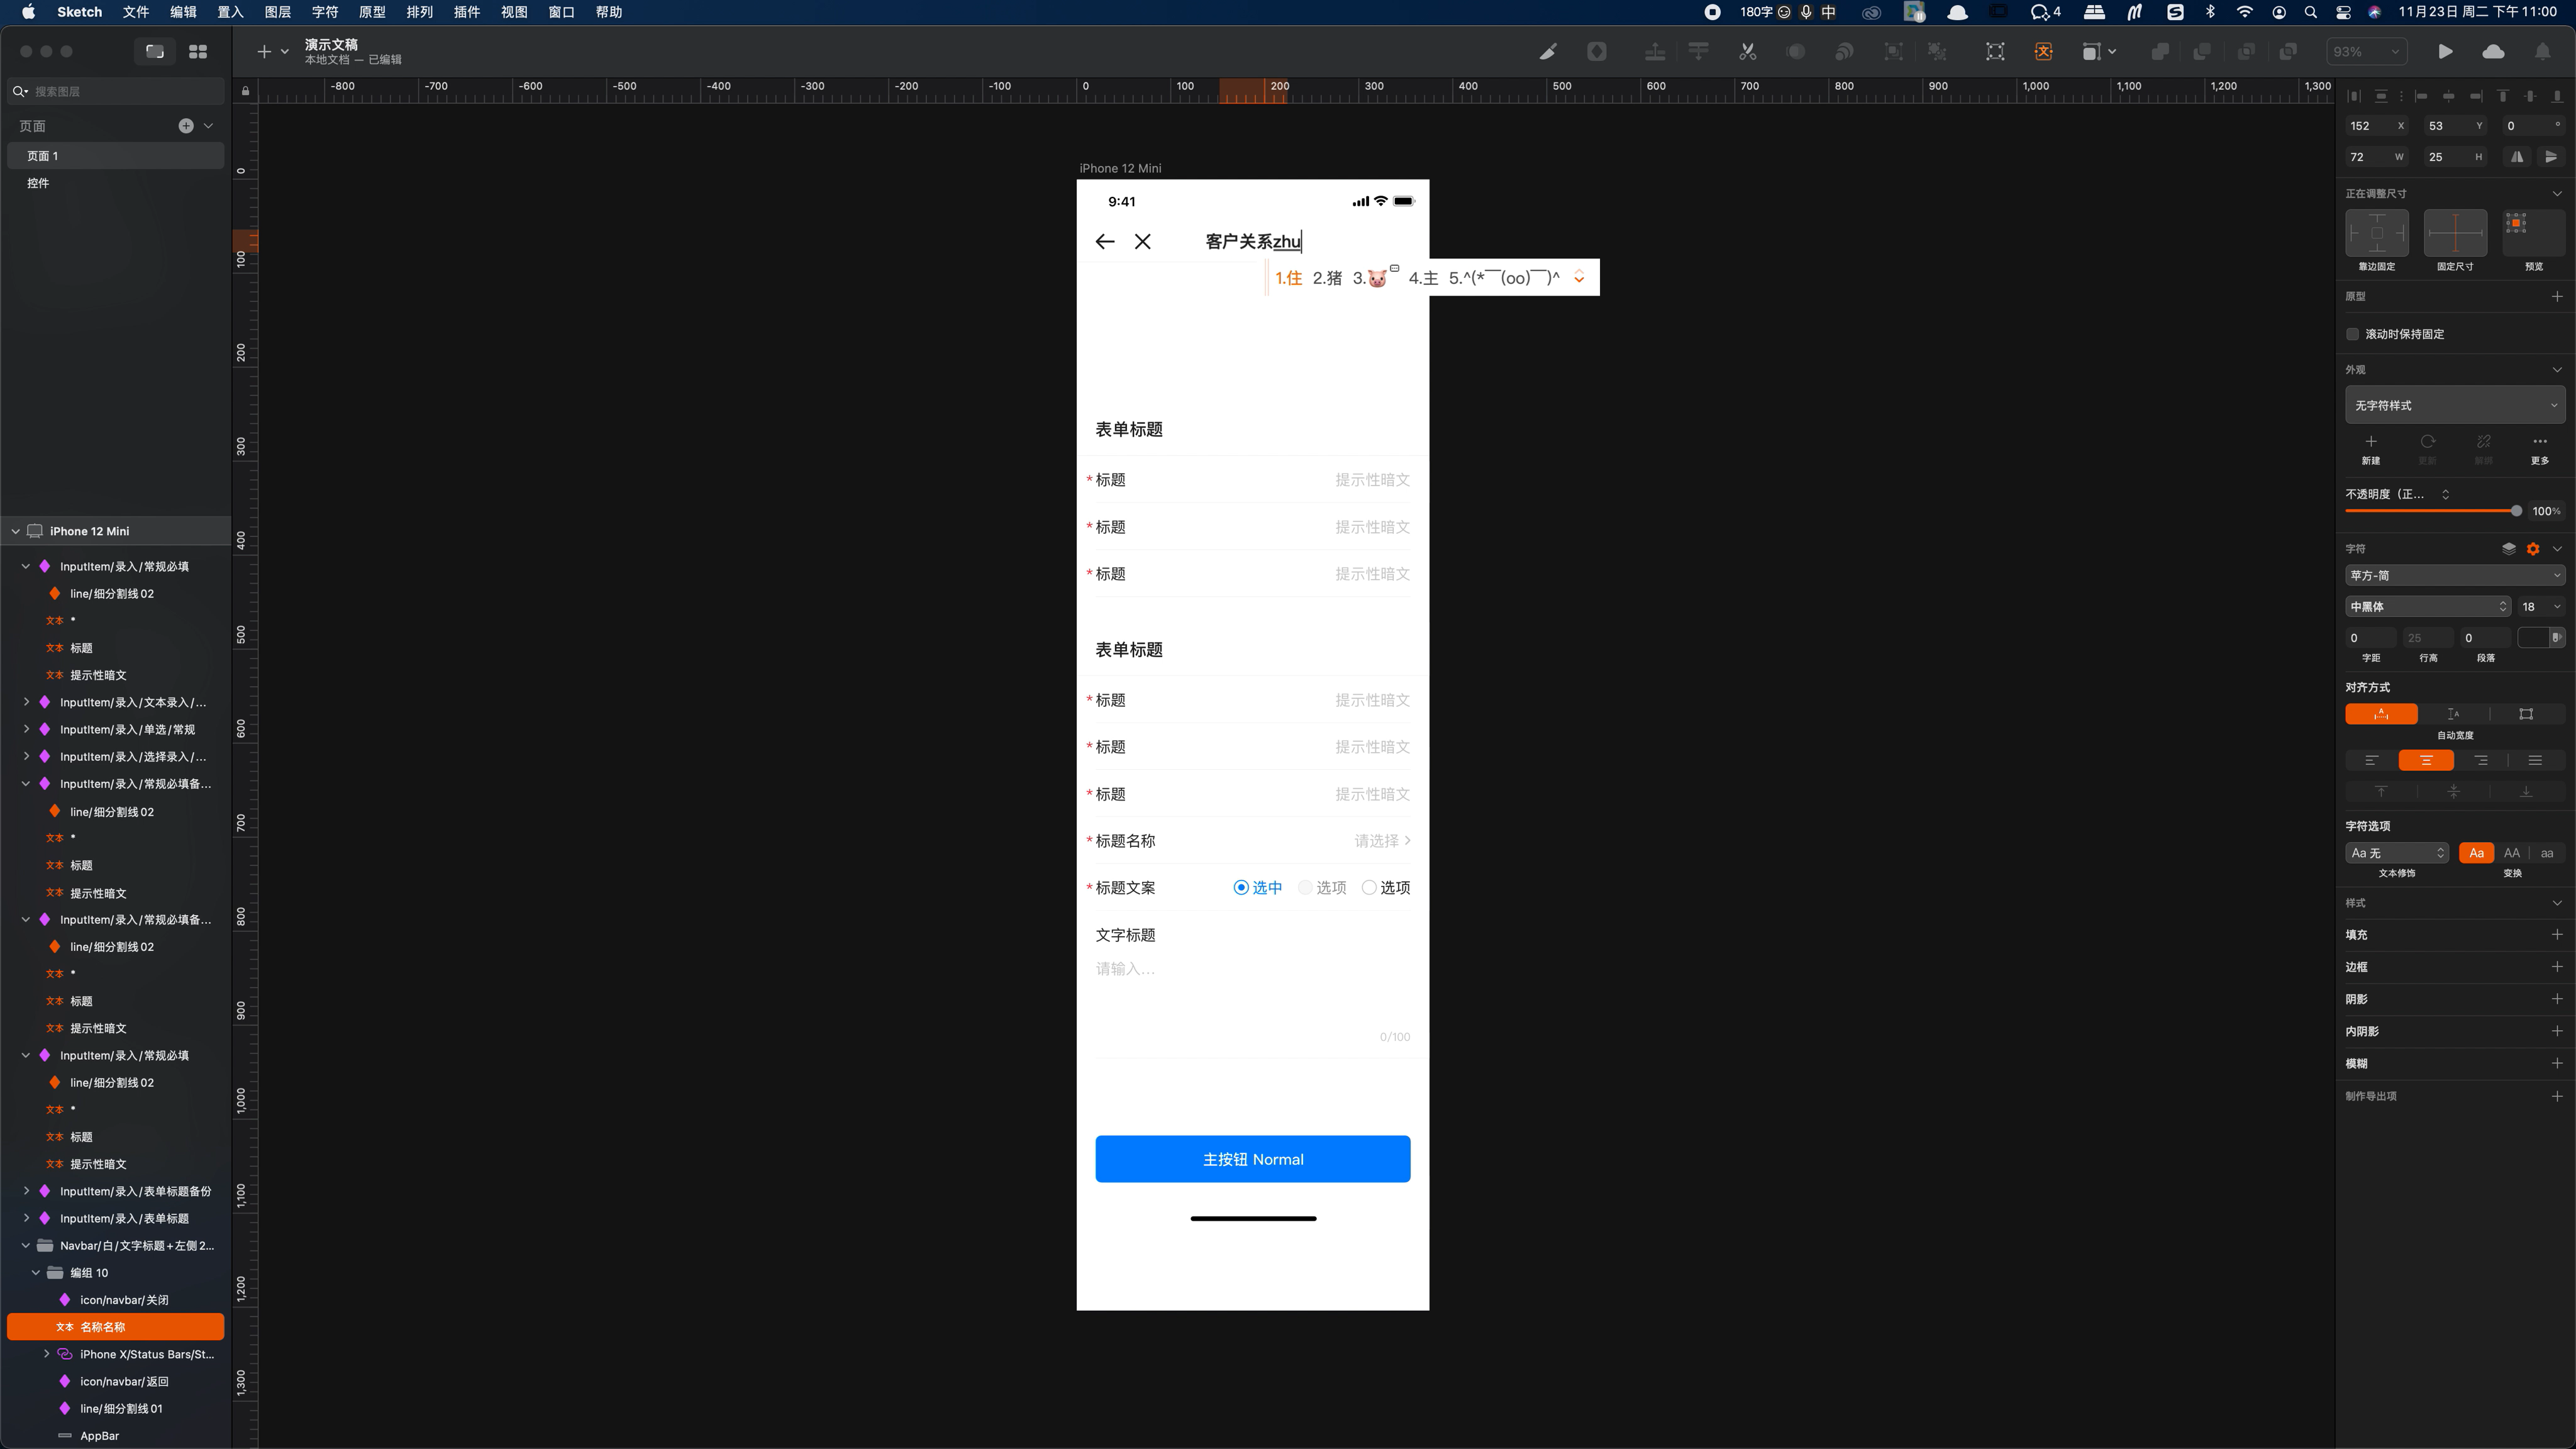The image size is (2576, 1449).
Task: Open the font size 18 dropdown
Action: 2541,607
